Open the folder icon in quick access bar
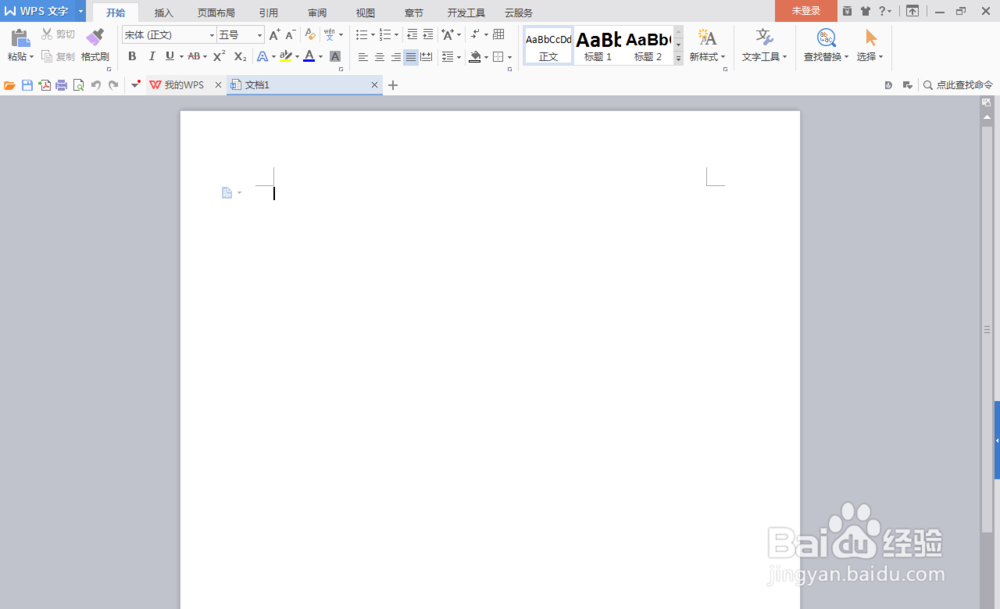The image size is (1000, 609). [x=10, y=85]
